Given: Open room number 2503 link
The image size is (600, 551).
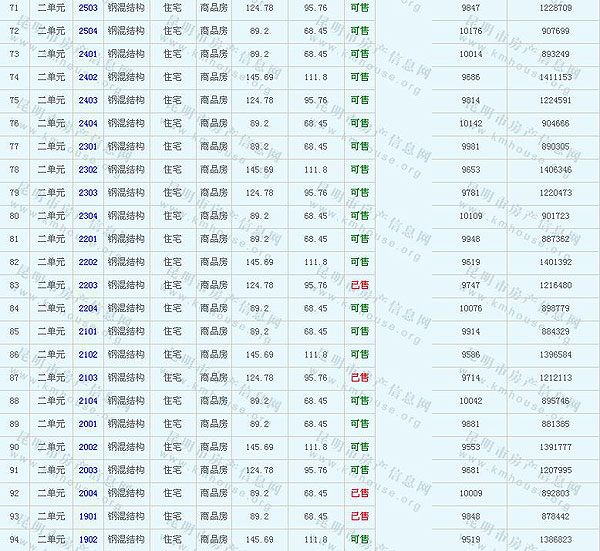Looking at the screenshot, I should pos(88,8).
